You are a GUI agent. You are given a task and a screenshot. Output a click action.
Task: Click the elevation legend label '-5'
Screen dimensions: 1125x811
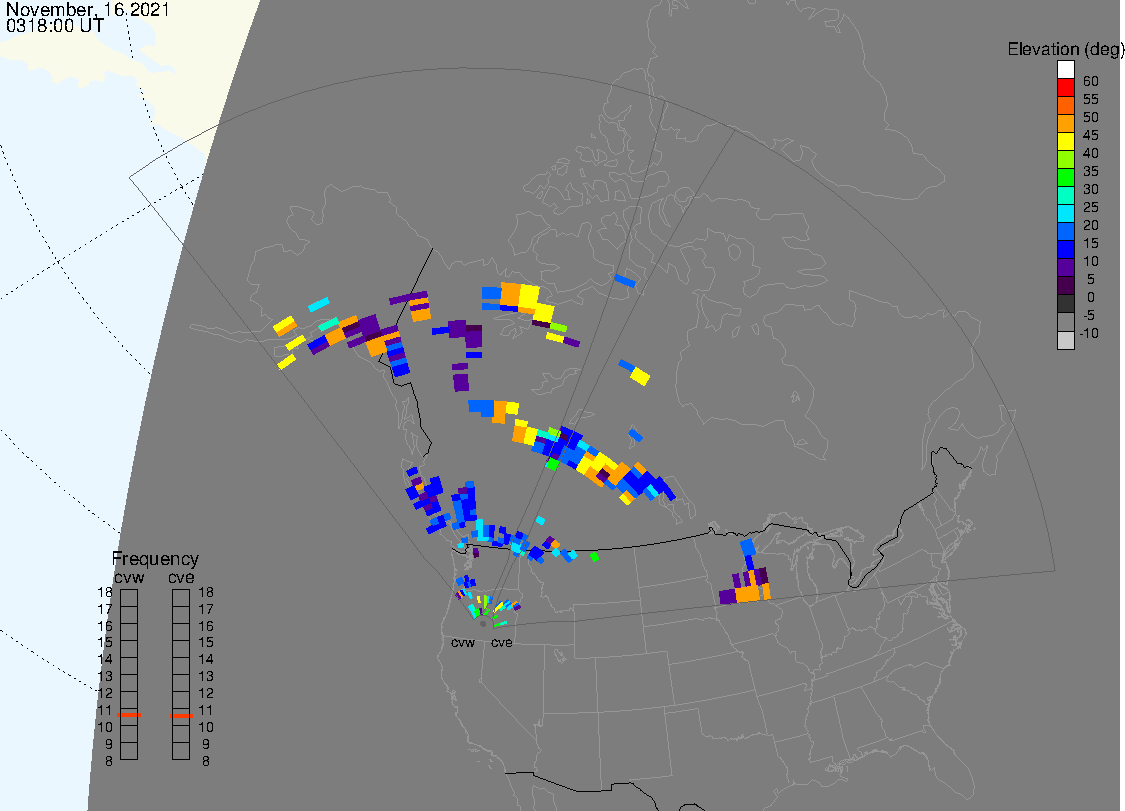pos(1089,315)
